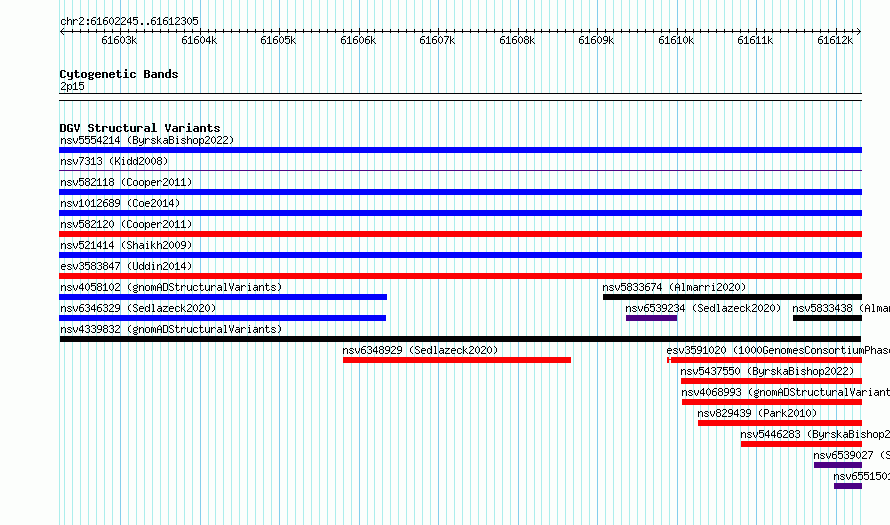
Task: Select the black nsv5833674 variant bar
Action: click(732, 297)
